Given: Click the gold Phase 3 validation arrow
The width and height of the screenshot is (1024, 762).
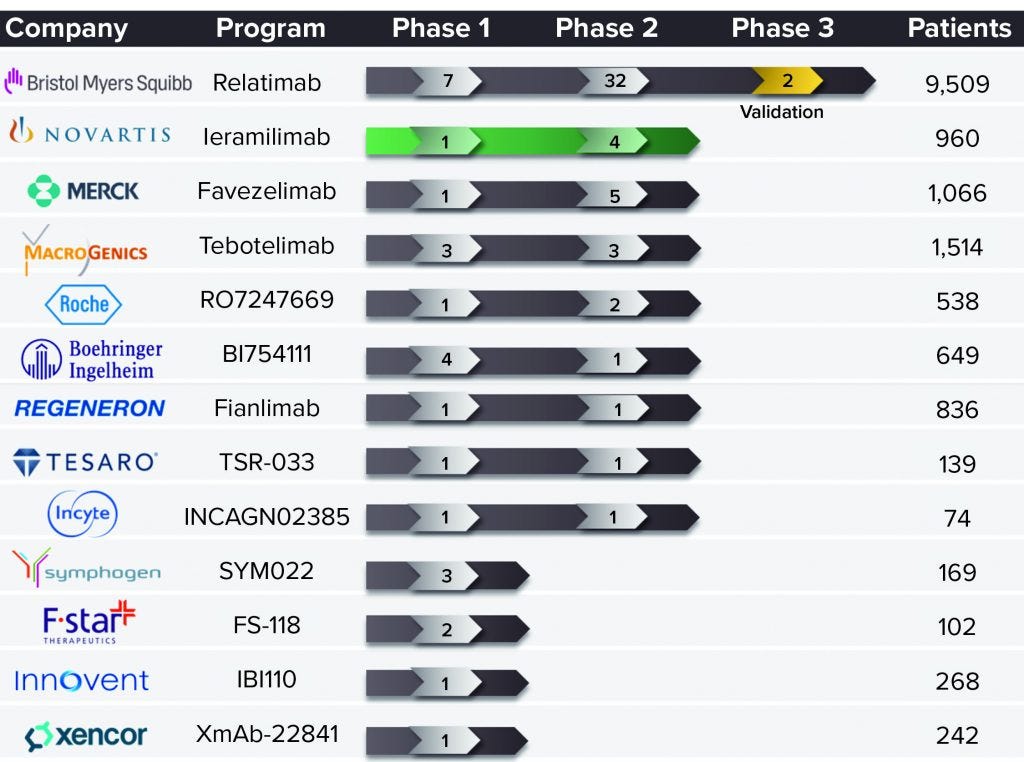Looking at the screenshot, I should [x=788, y=80].
